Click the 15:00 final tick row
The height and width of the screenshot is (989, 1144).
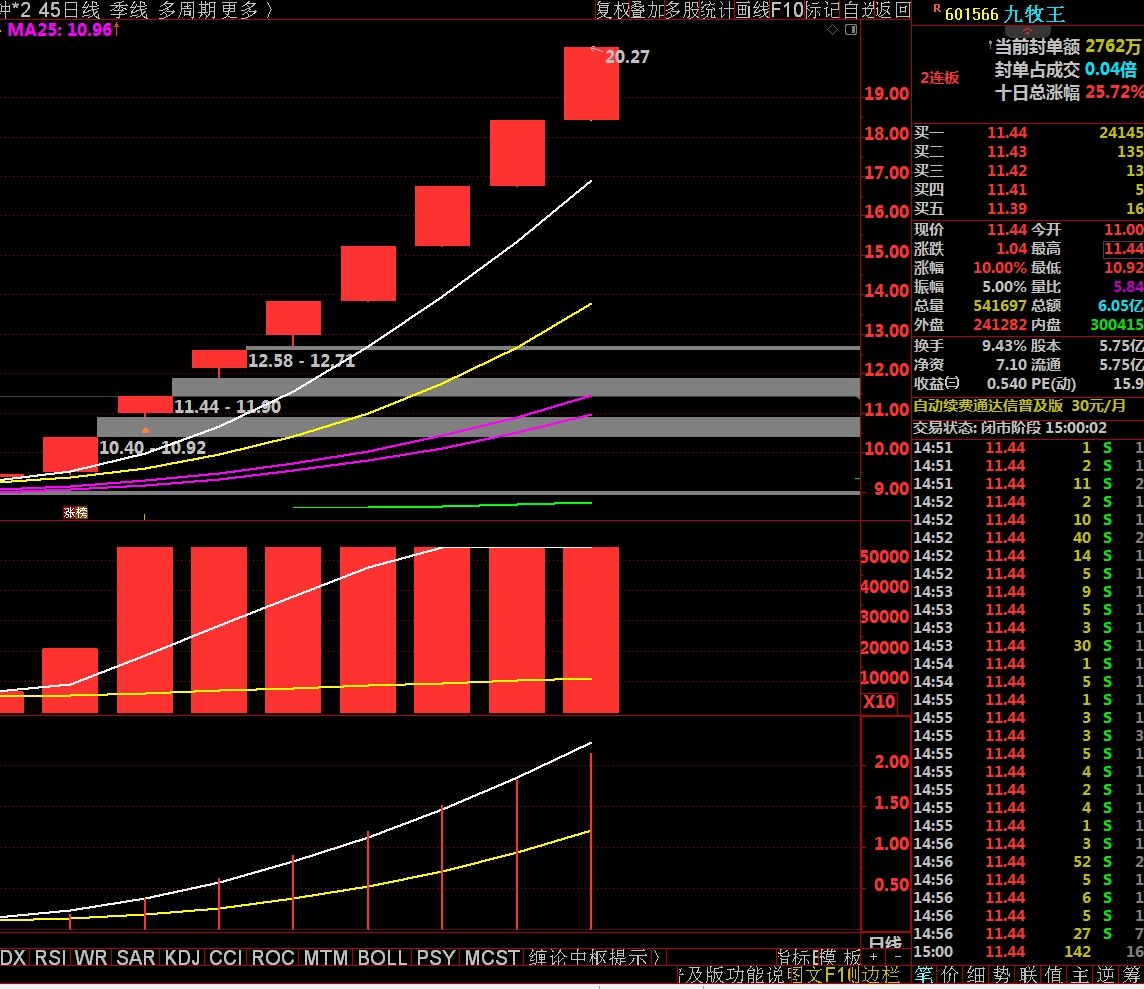point(1028,952)
